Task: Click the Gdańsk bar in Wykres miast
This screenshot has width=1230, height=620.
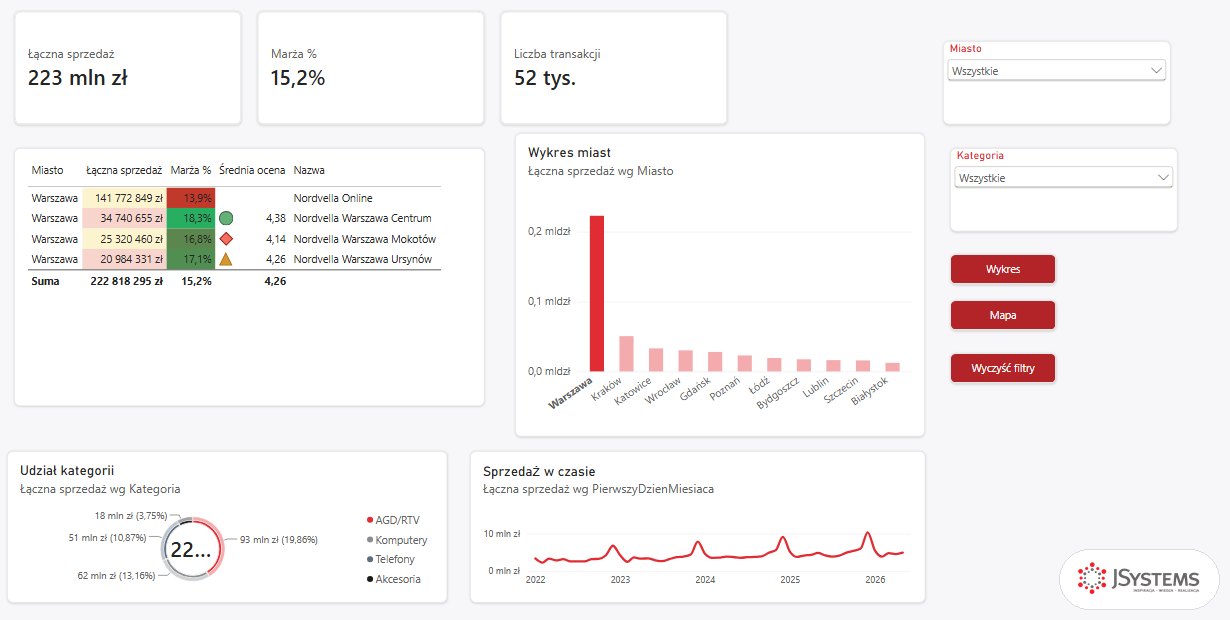Action: (x=715, y=362)
